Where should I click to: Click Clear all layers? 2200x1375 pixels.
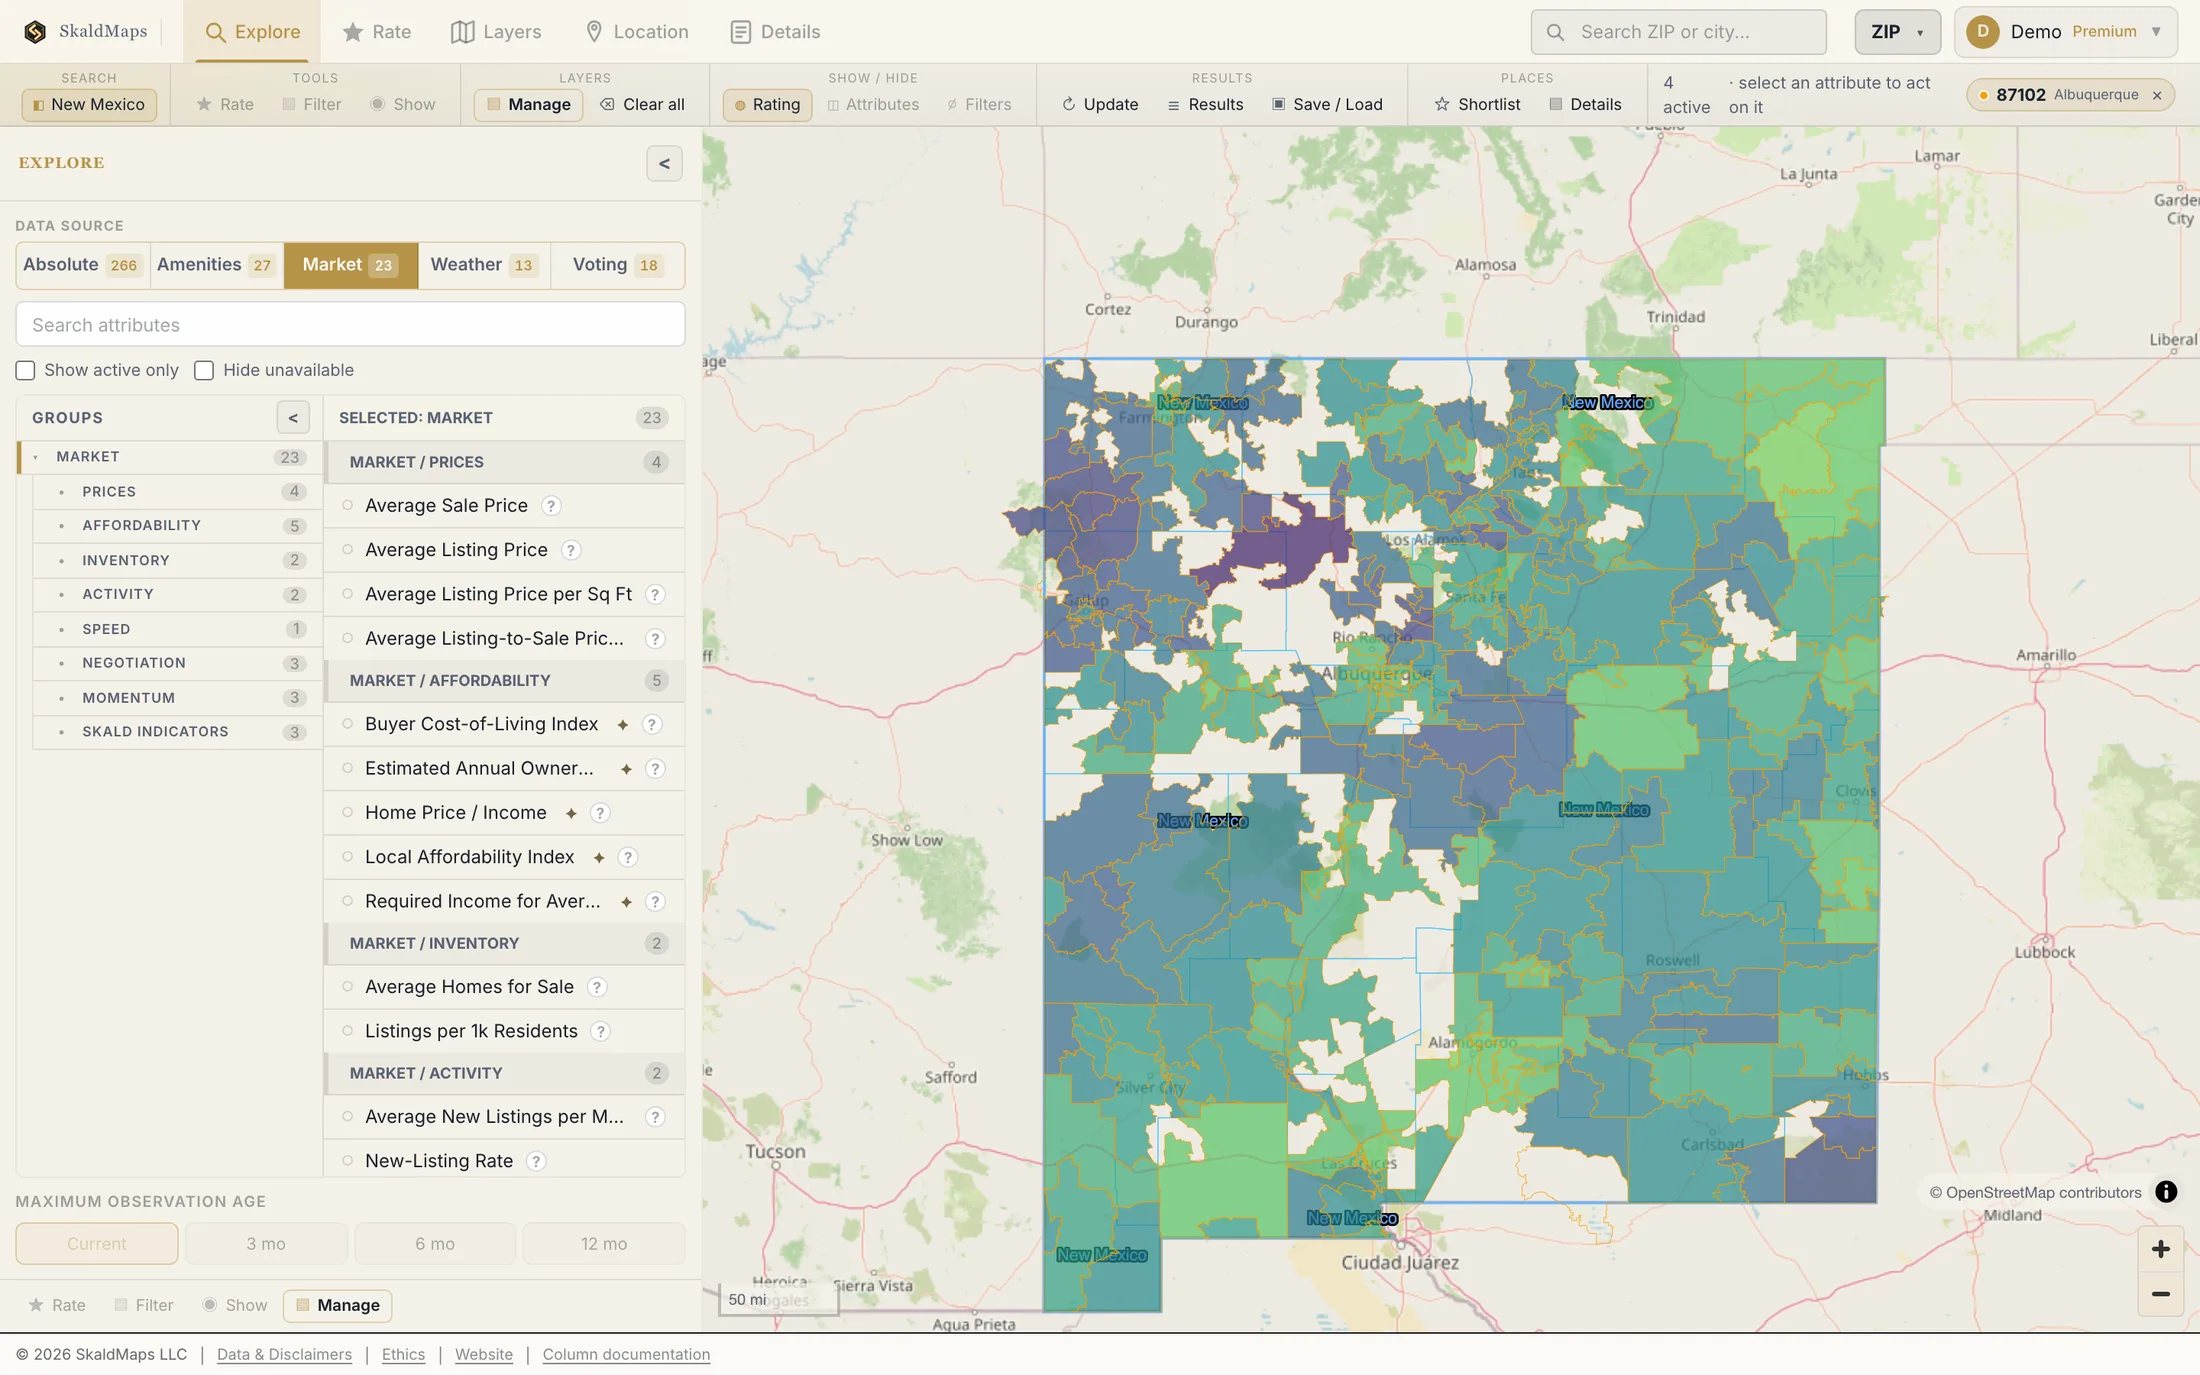642,105
